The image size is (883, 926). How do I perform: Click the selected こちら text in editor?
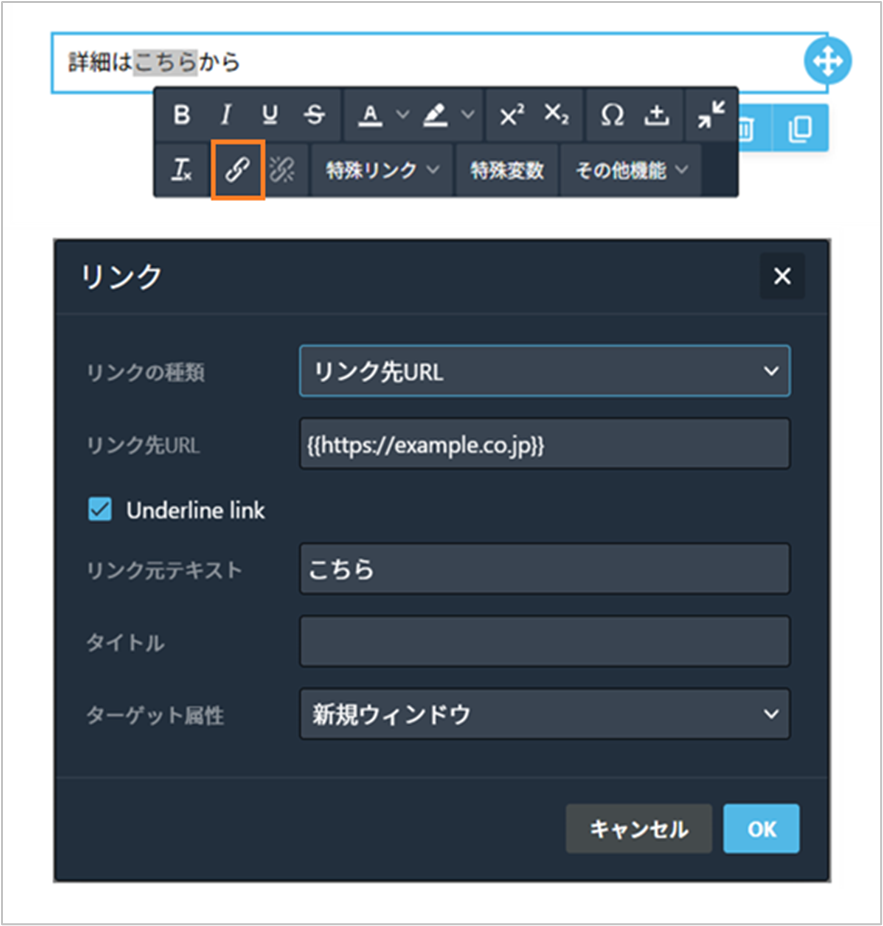coord(165,62)
